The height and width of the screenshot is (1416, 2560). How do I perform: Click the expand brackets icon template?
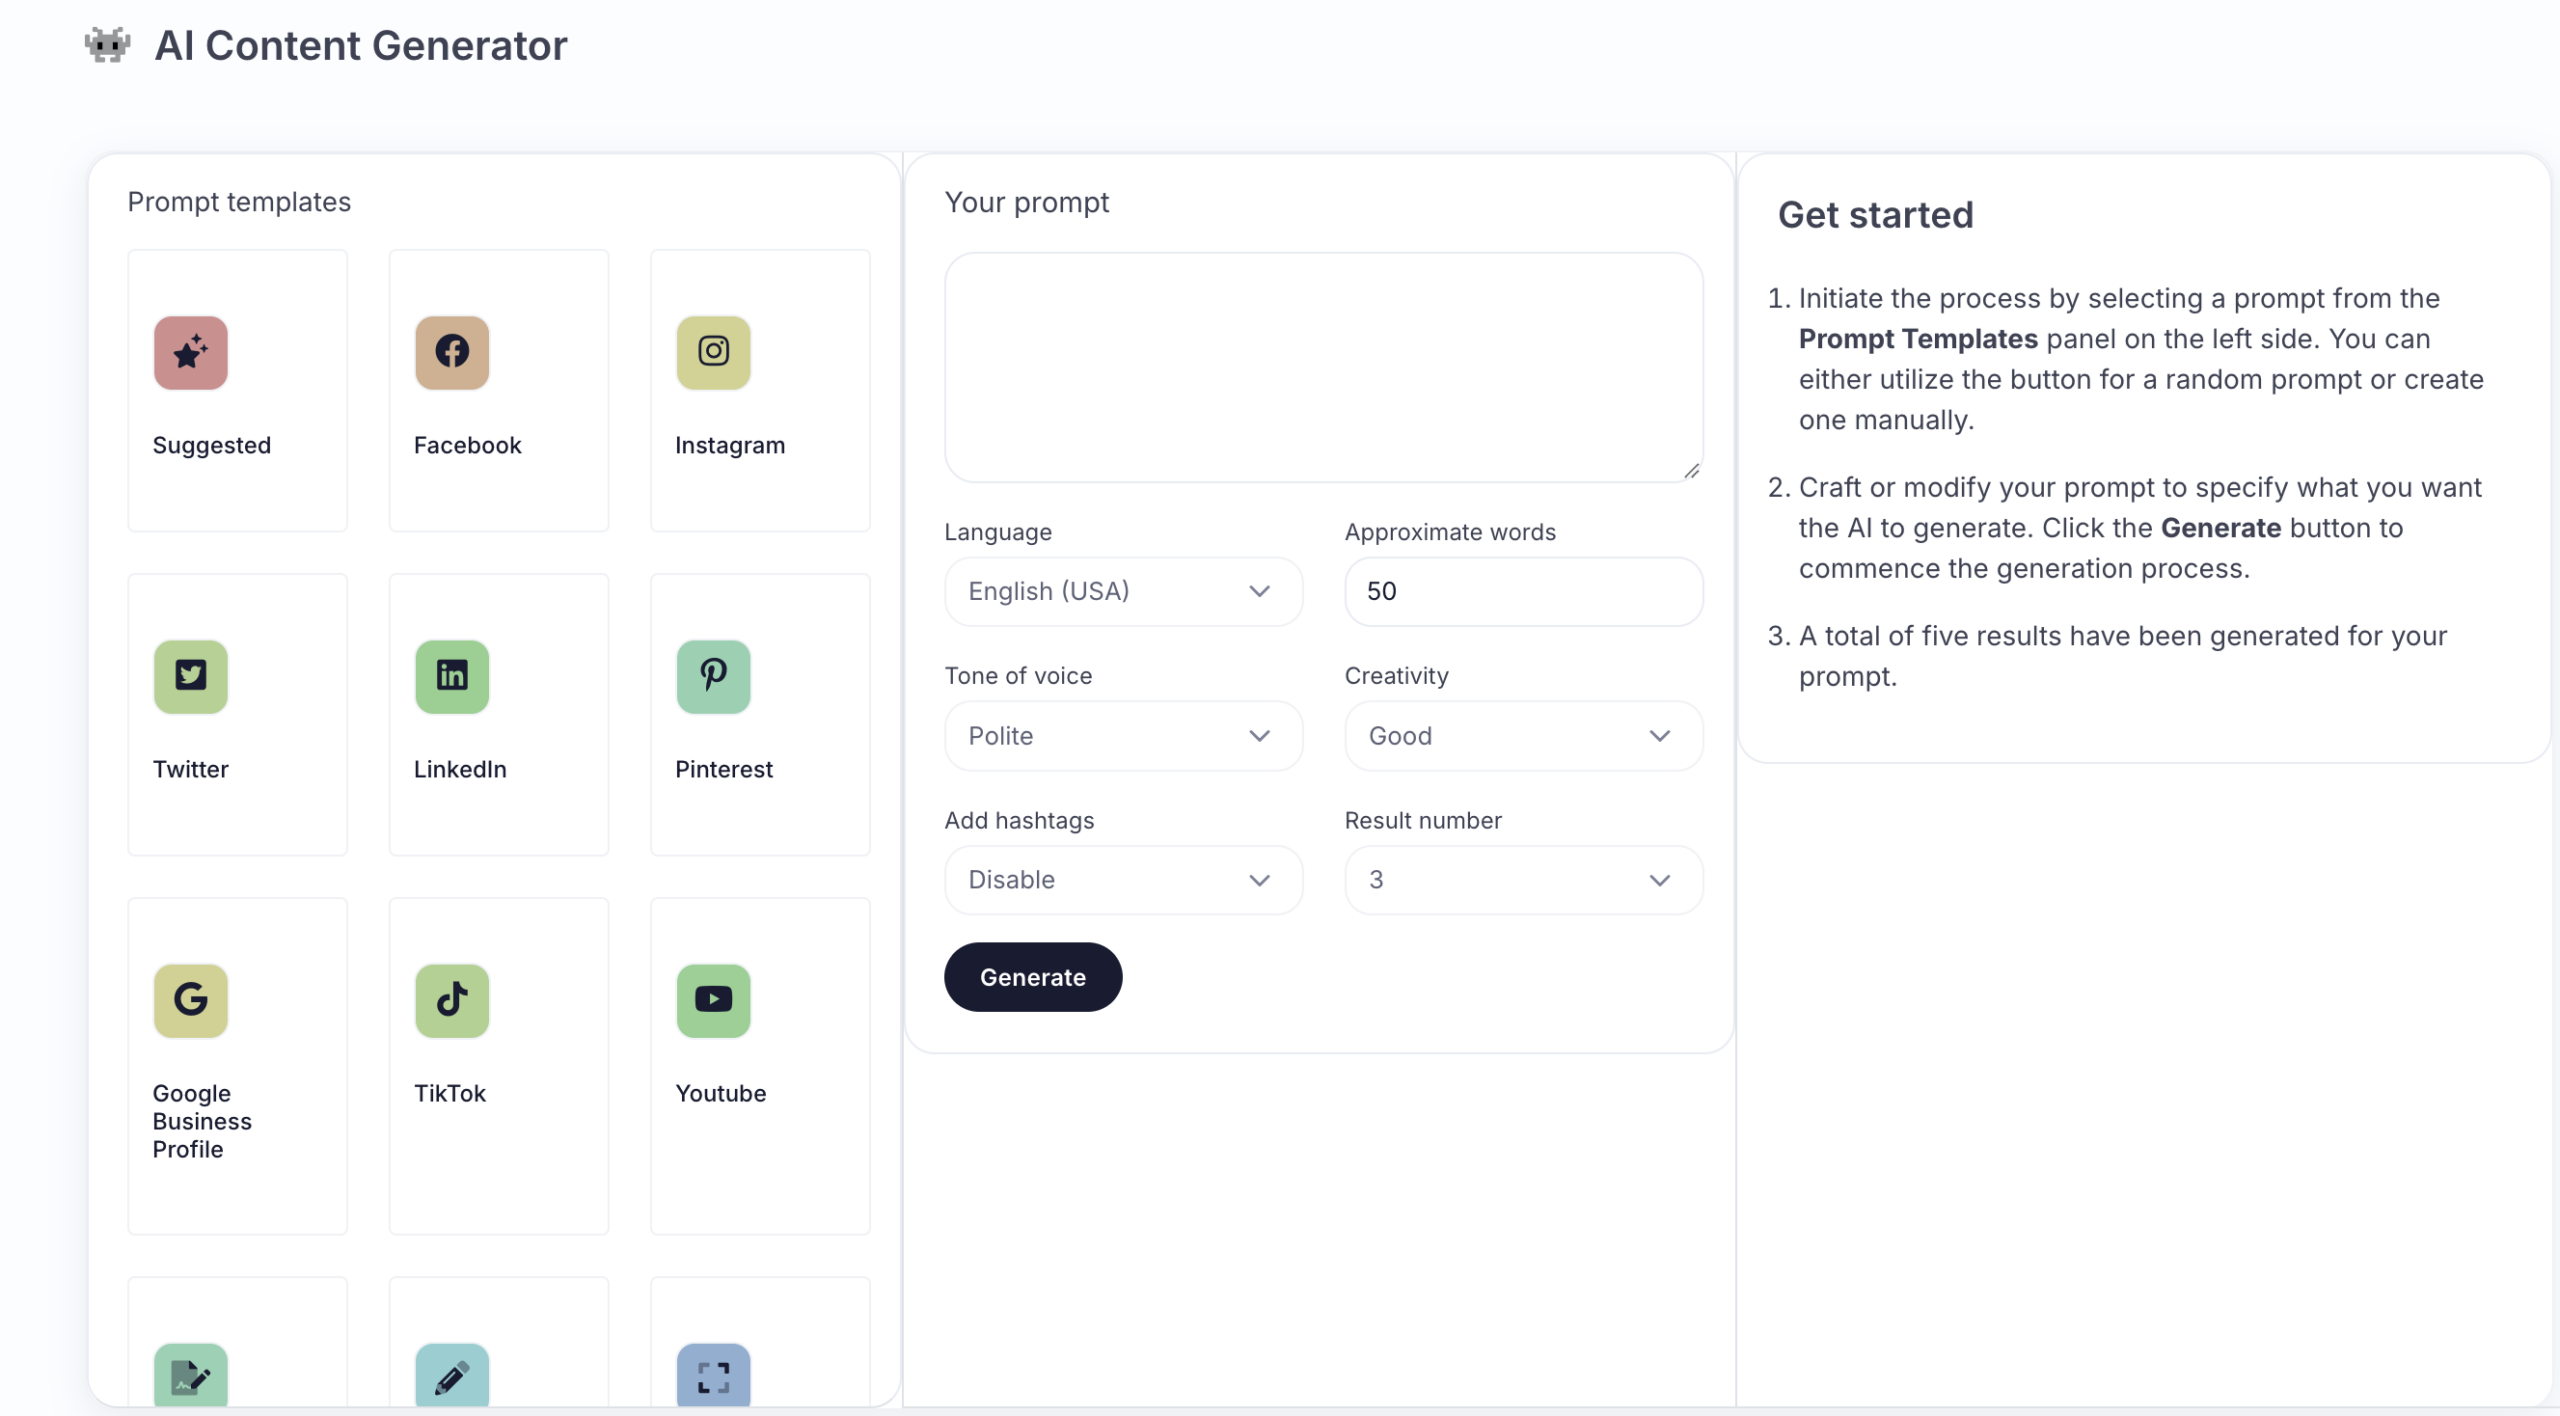(713, 1376)
